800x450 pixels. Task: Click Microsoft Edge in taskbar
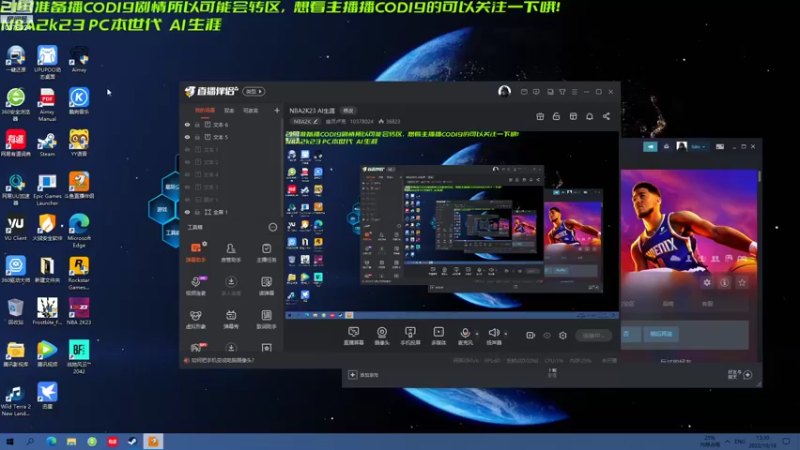pos(51,441)
